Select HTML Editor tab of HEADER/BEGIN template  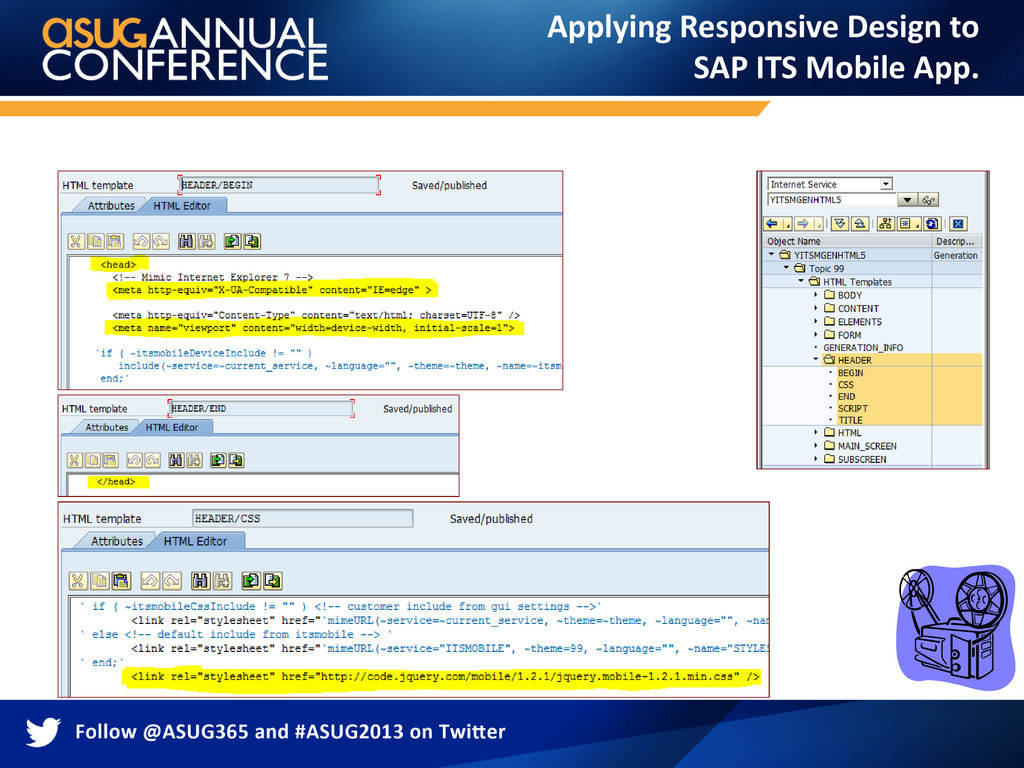pyautogui.click(x=182, y=206)
